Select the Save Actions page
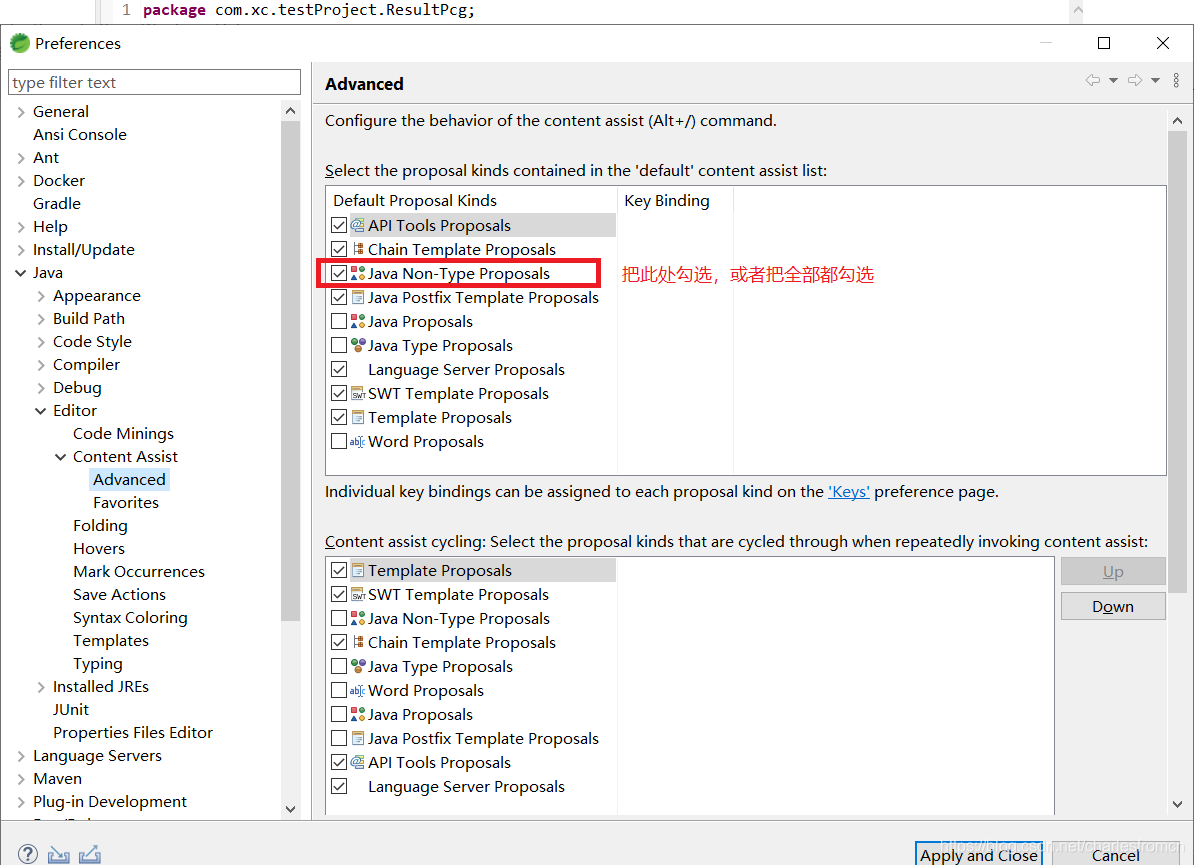The image size is (1194, 865). pos(120,595)
